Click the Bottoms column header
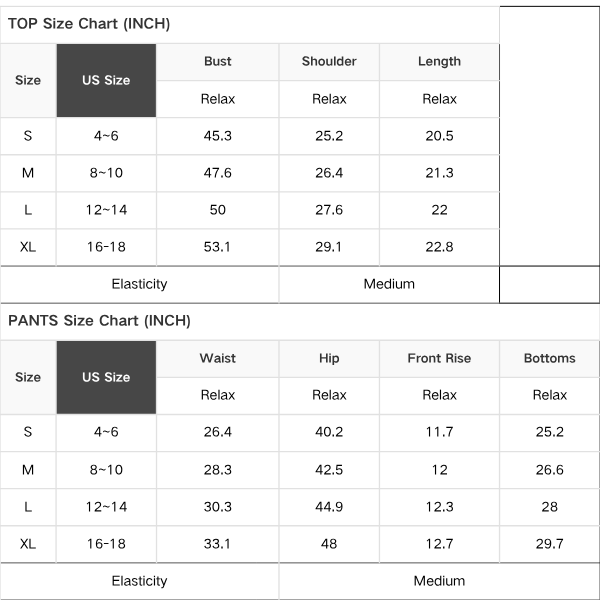The width and height of the screenshot is (600, 600). [549, 358]
